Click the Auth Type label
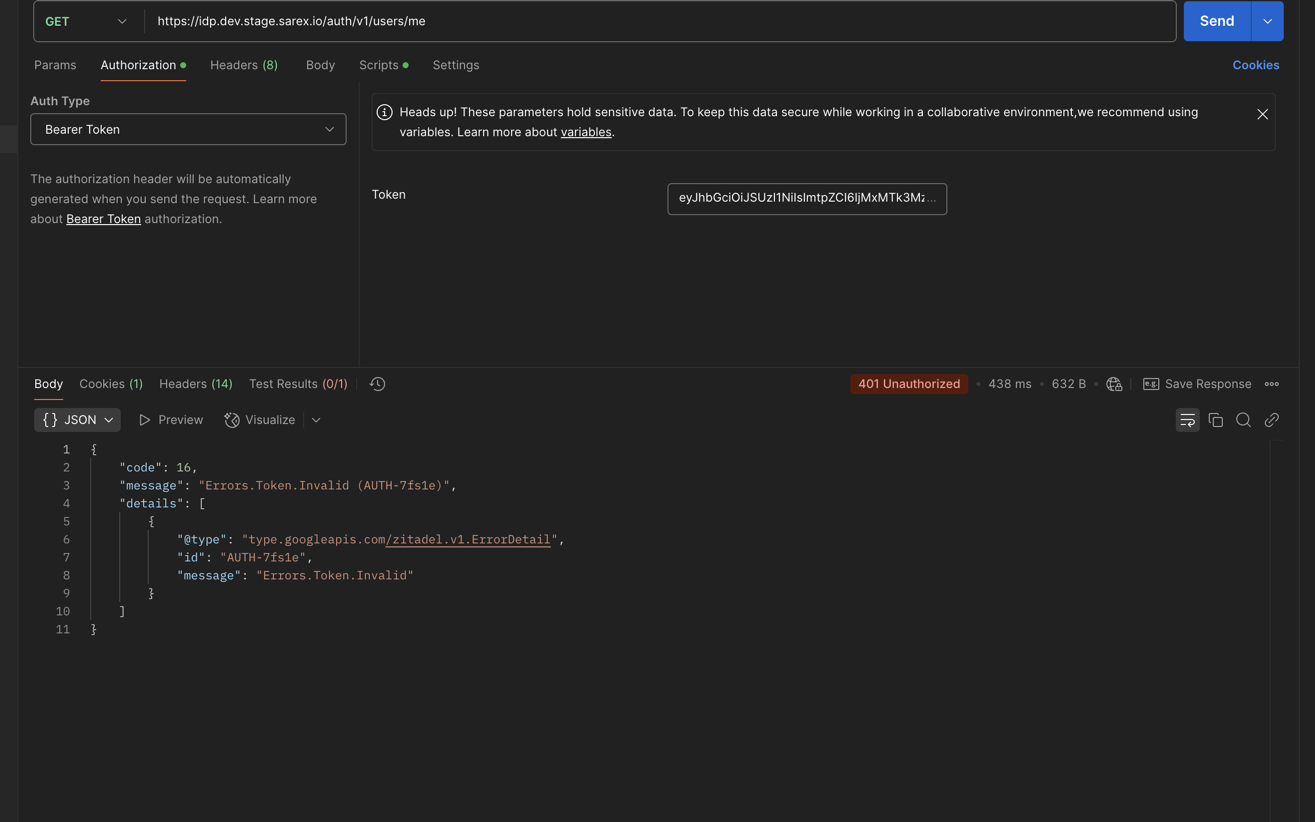1315x822 pixels. [60, 101]
